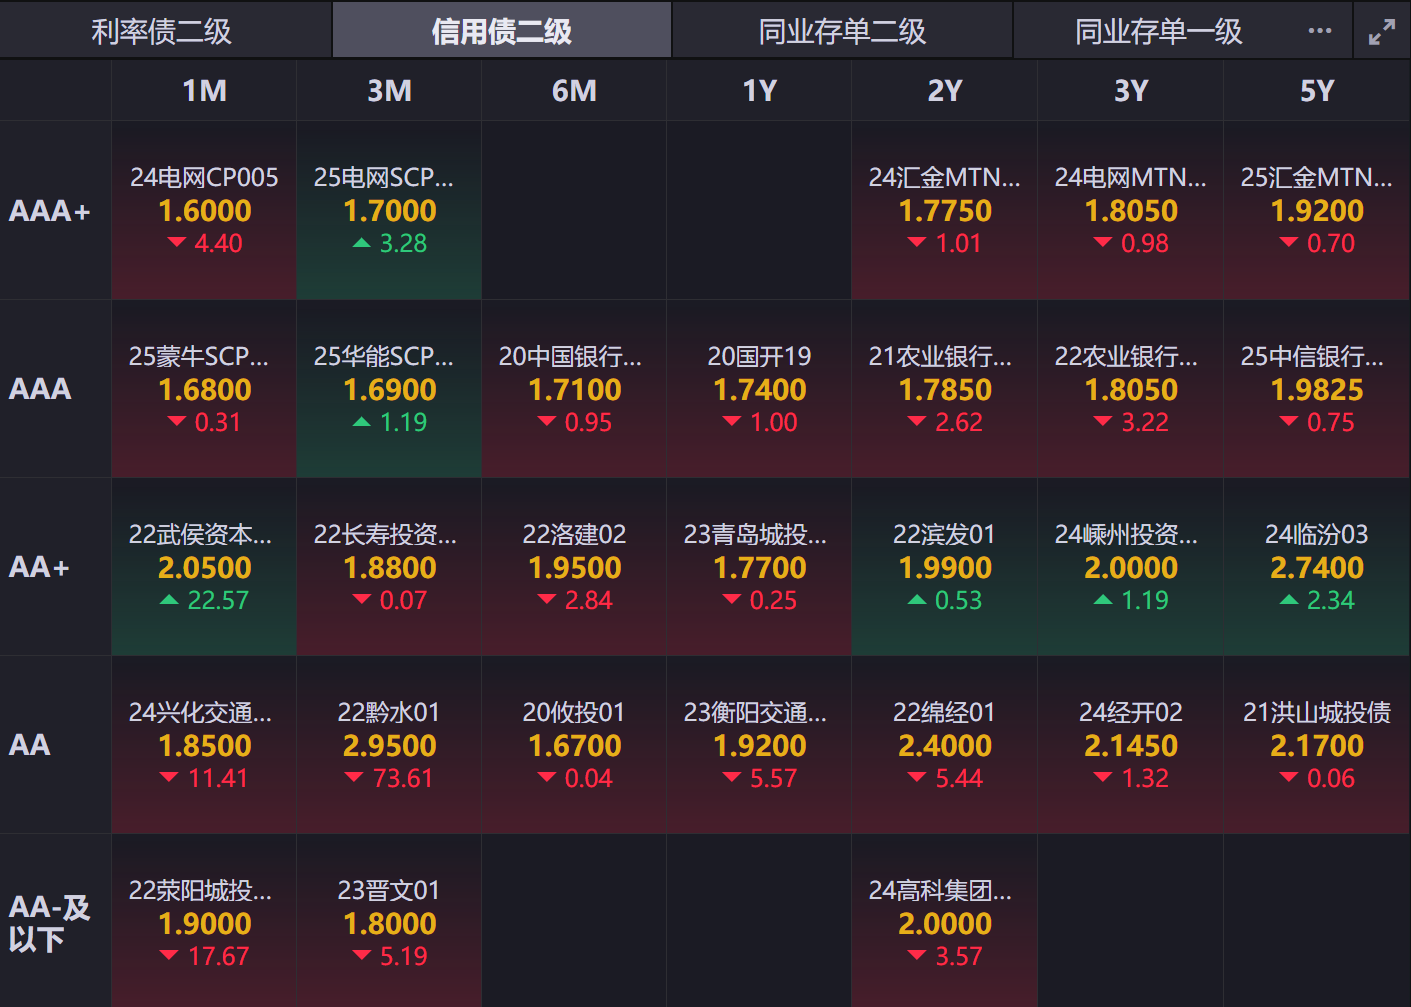
Task: Open the 22滨发01 bond cell
Action: [945, 567]
